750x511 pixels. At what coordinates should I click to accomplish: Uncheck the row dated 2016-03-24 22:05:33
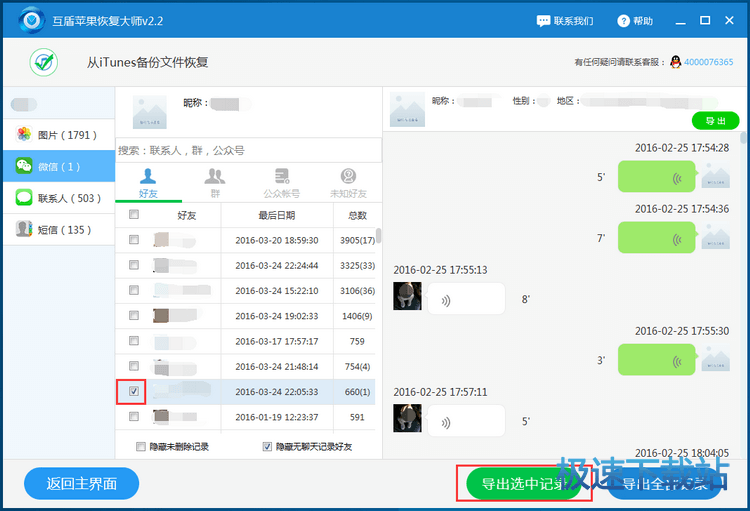(x=134, y=391)
